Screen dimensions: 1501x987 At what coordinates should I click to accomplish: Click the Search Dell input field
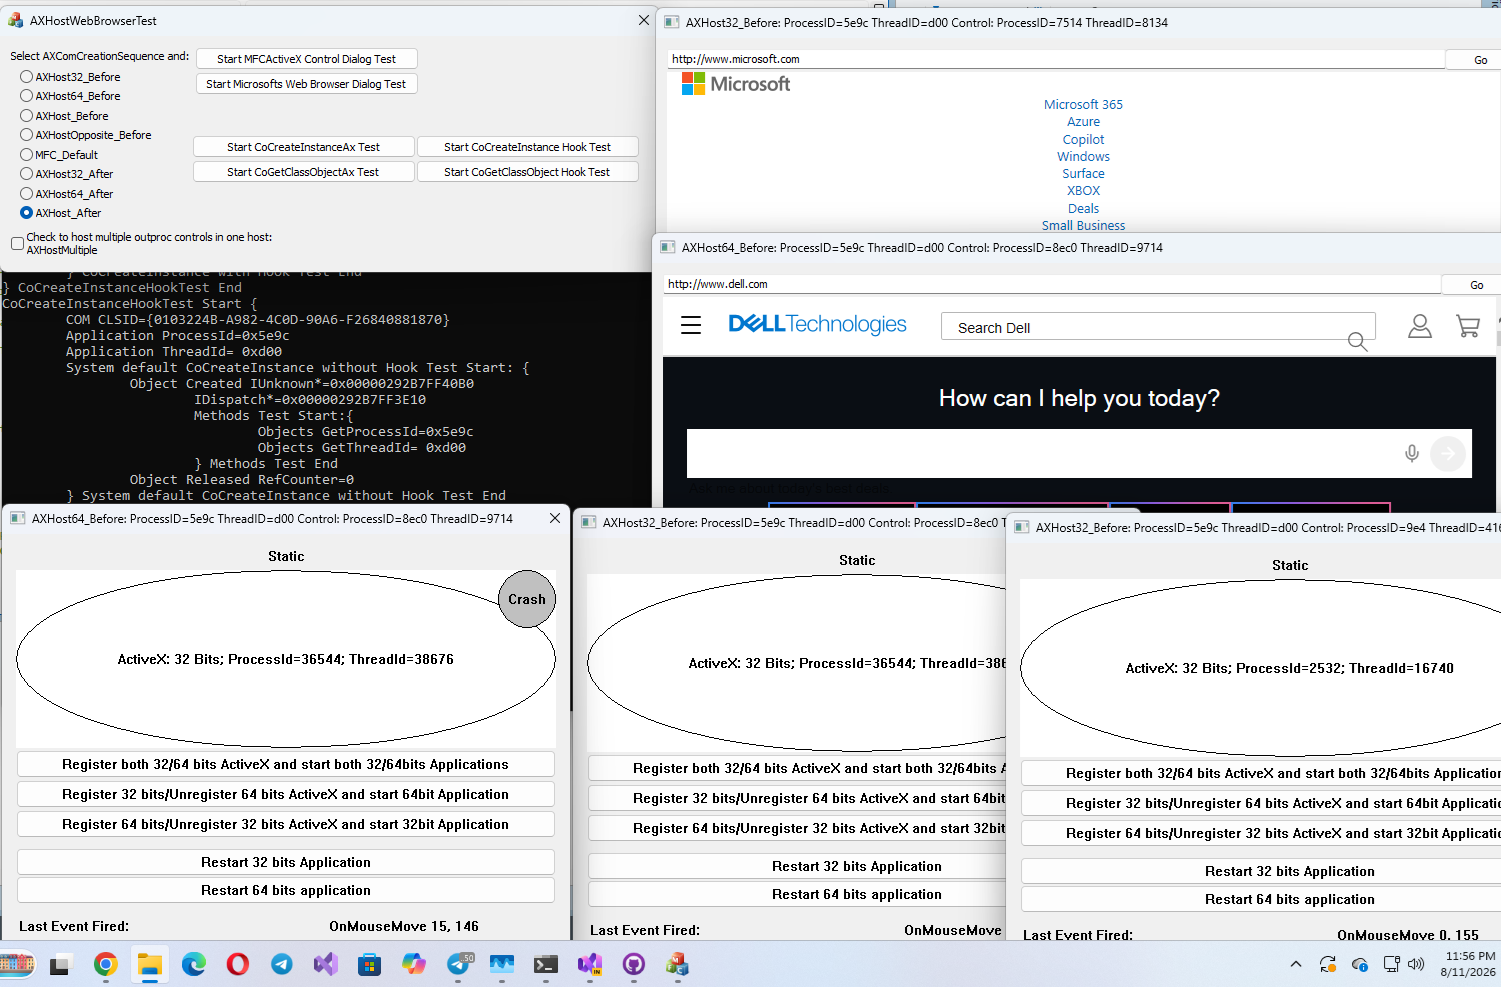coord(1158,327)
